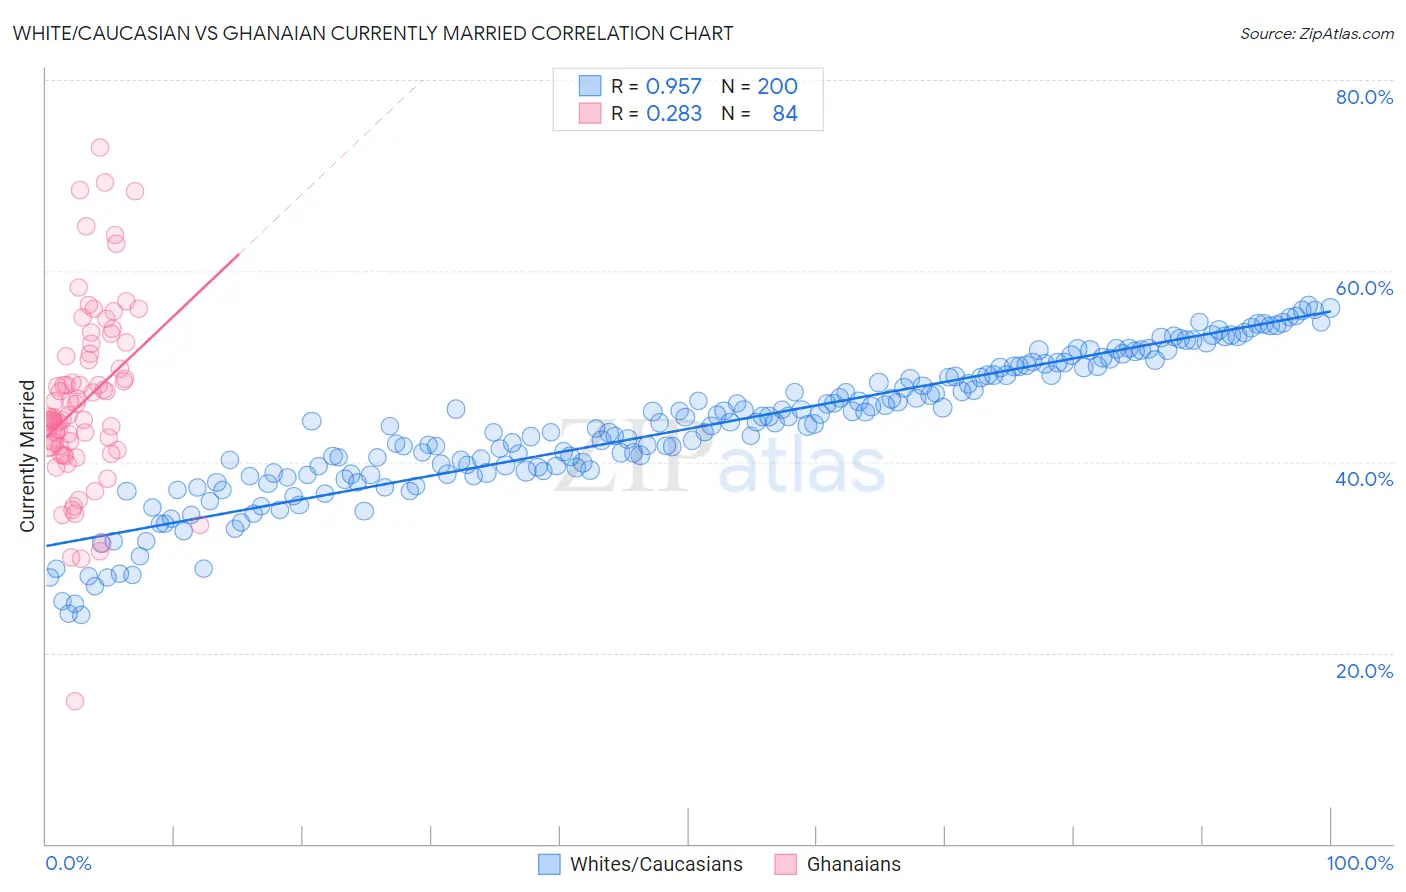The image size is (1406, 892).
Task: Click the 20.0% y-axis label
Action: [1364, 671]
